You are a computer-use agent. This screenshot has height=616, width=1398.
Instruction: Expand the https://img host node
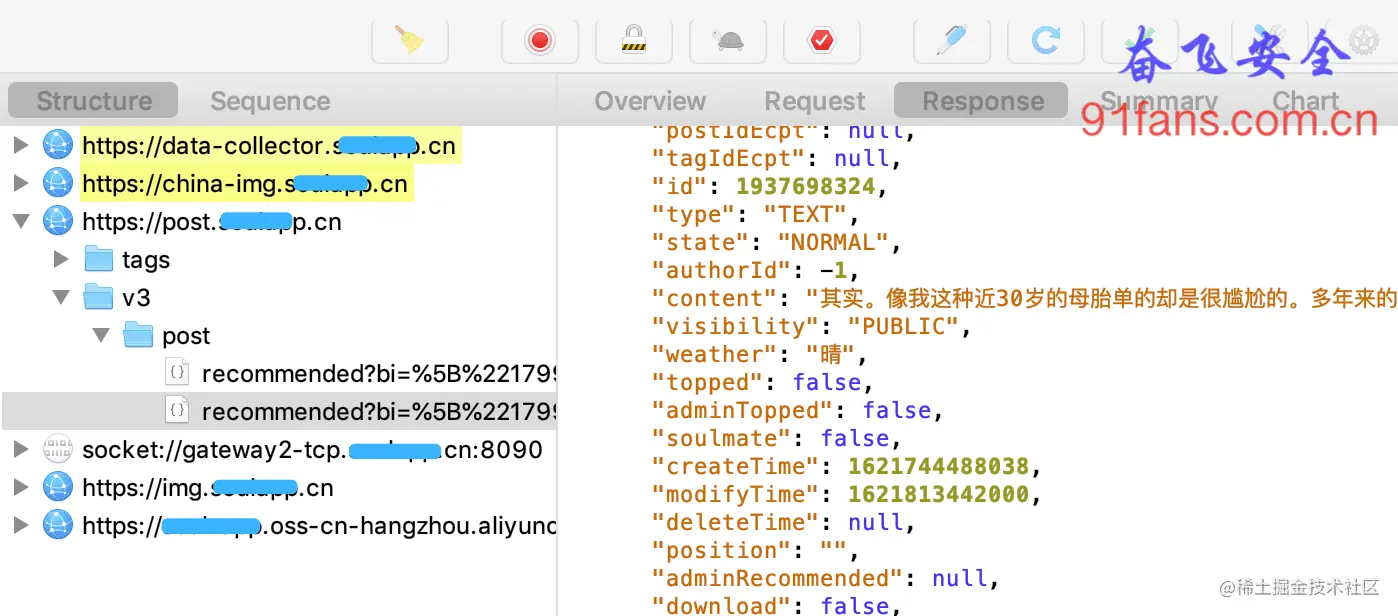coord(21,487)
